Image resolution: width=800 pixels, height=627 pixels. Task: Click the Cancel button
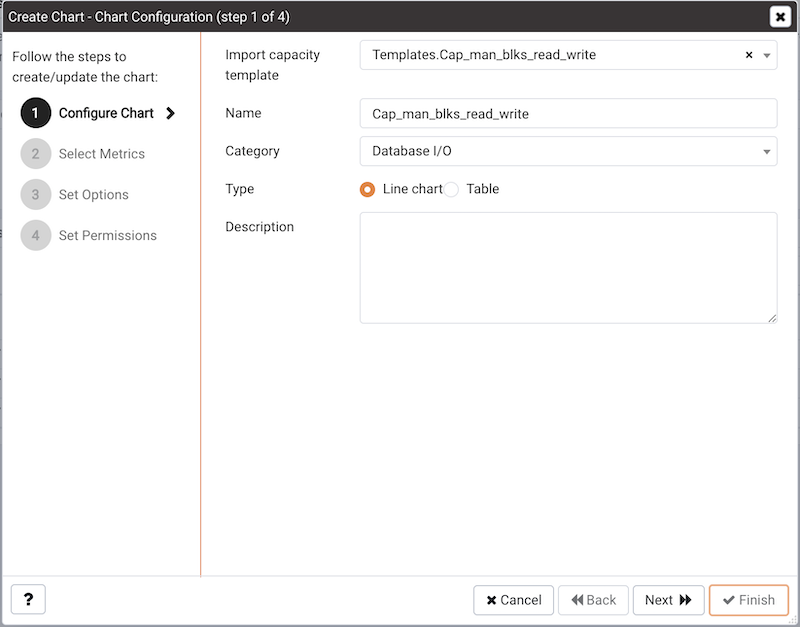[x=513, y=600]
